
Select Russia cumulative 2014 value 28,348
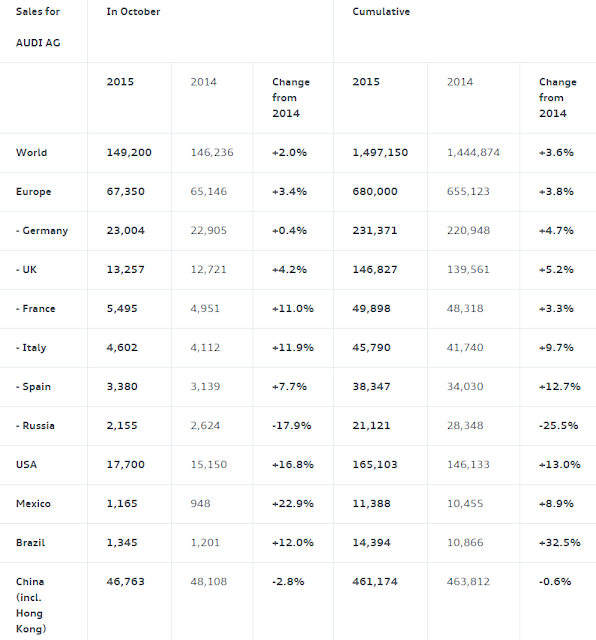tap(465, 426)
